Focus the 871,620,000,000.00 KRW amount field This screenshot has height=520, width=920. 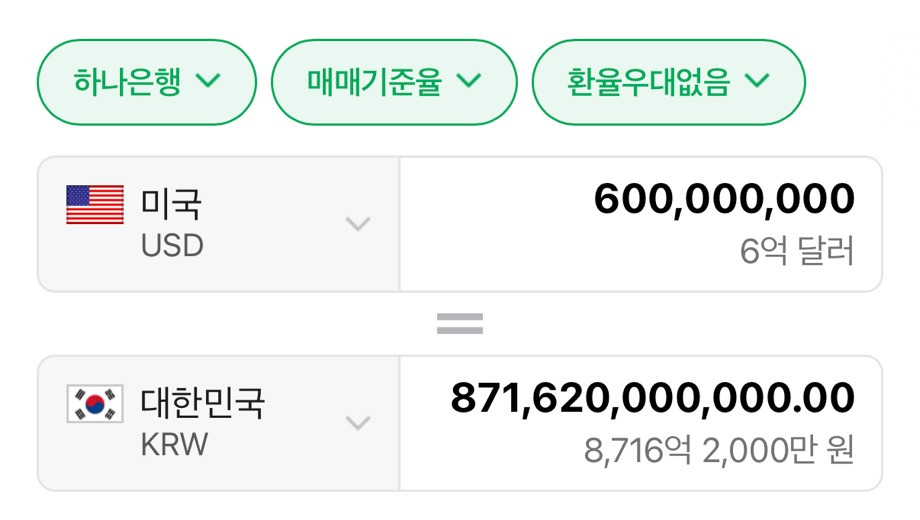point(652,398)
